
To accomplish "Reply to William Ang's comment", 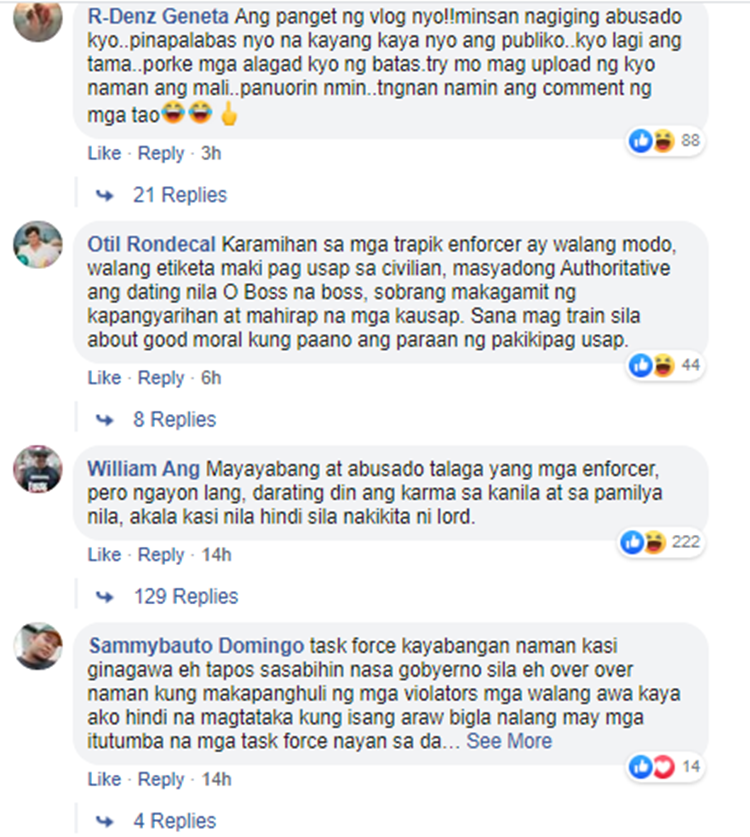I will pyautogui.click(x=161, y=555).
